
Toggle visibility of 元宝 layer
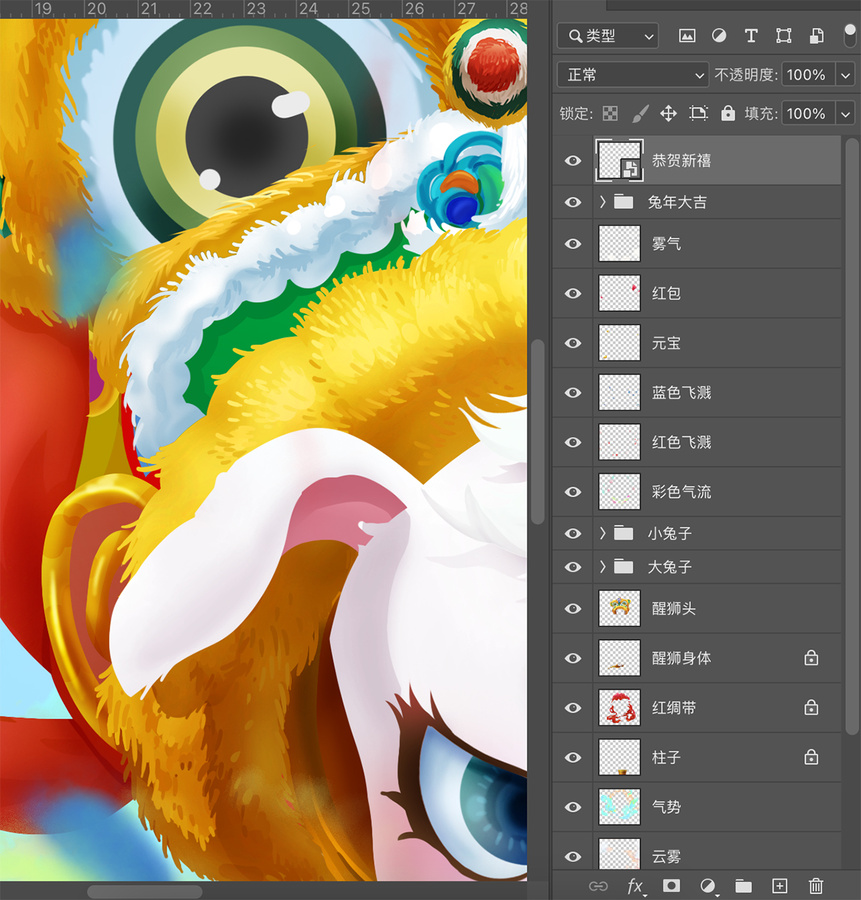[x=573, y=343]
